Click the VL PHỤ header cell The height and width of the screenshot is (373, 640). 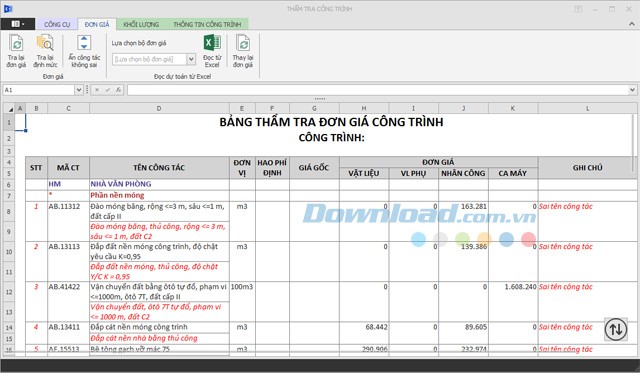(413, 173)
